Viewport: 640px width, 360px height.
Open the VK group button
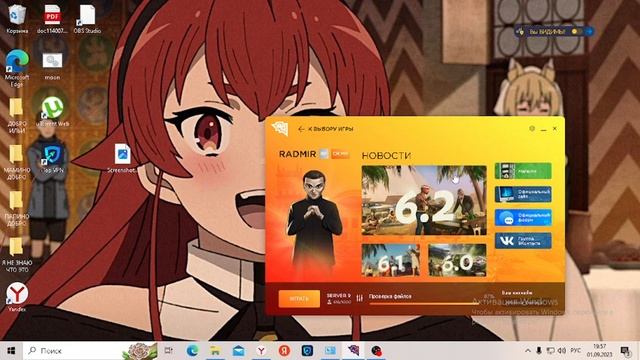point(523,241)
